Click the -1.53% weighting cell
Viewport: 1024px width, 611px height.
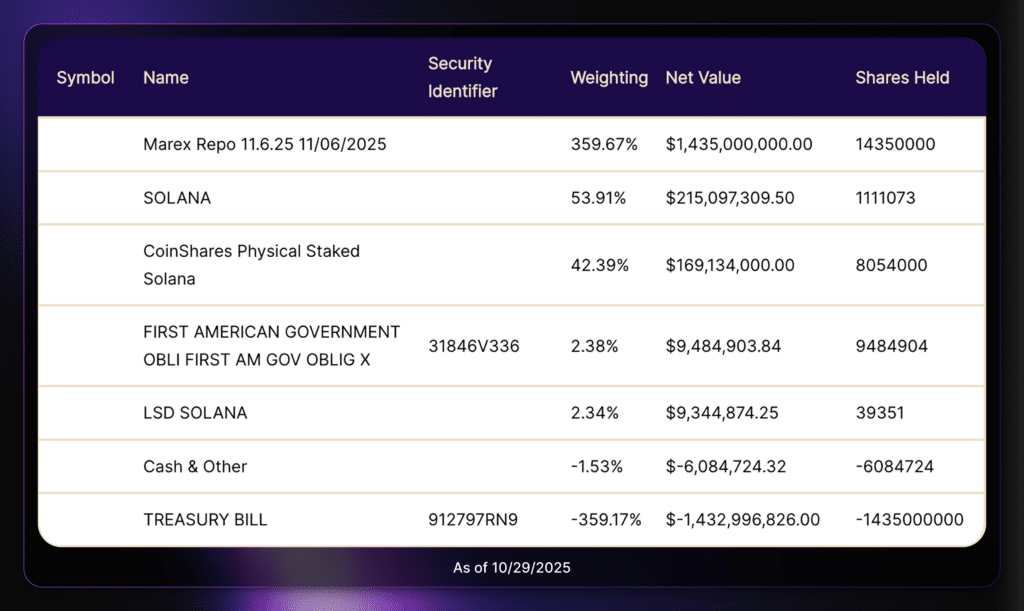click(x=597, y=466)
